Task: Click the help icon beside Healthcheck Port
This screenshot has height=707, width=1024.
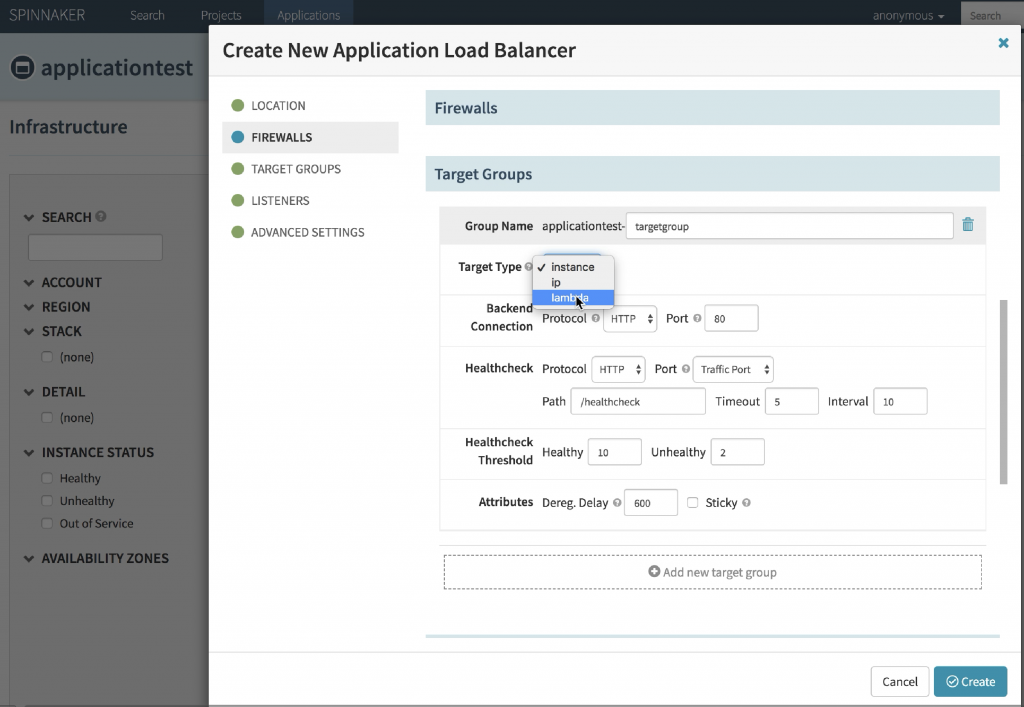Action: click(687, 368)
